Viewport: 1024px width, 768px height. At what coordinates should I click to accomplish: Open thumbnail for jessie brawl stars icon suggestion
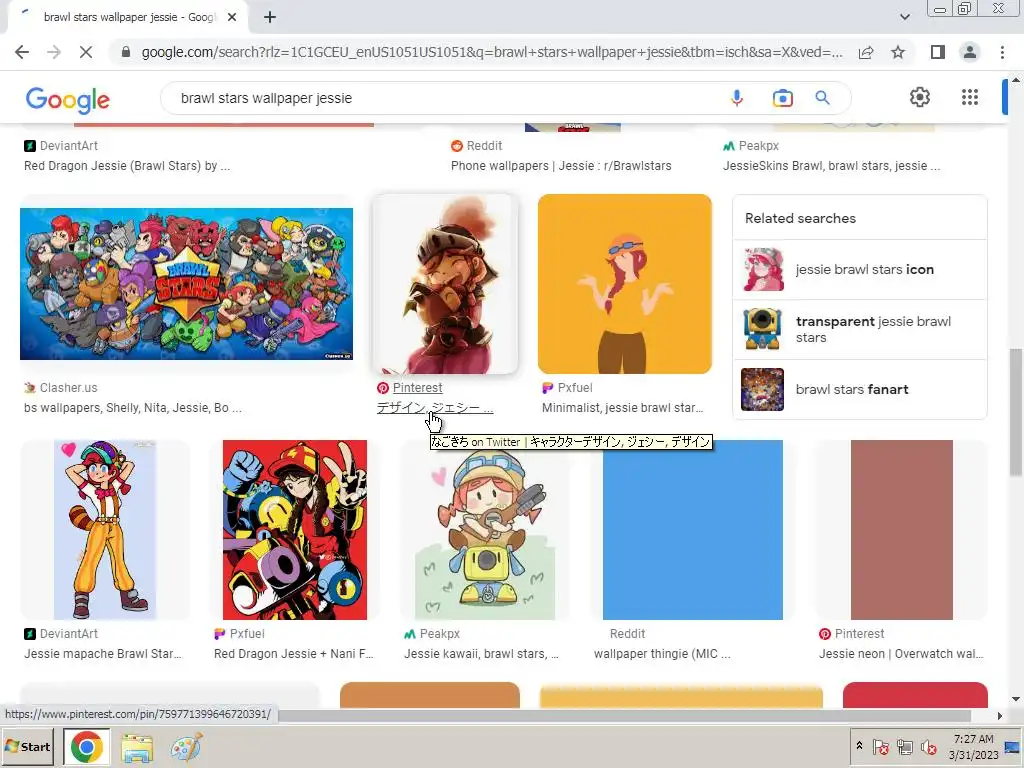tap(762, 270)
